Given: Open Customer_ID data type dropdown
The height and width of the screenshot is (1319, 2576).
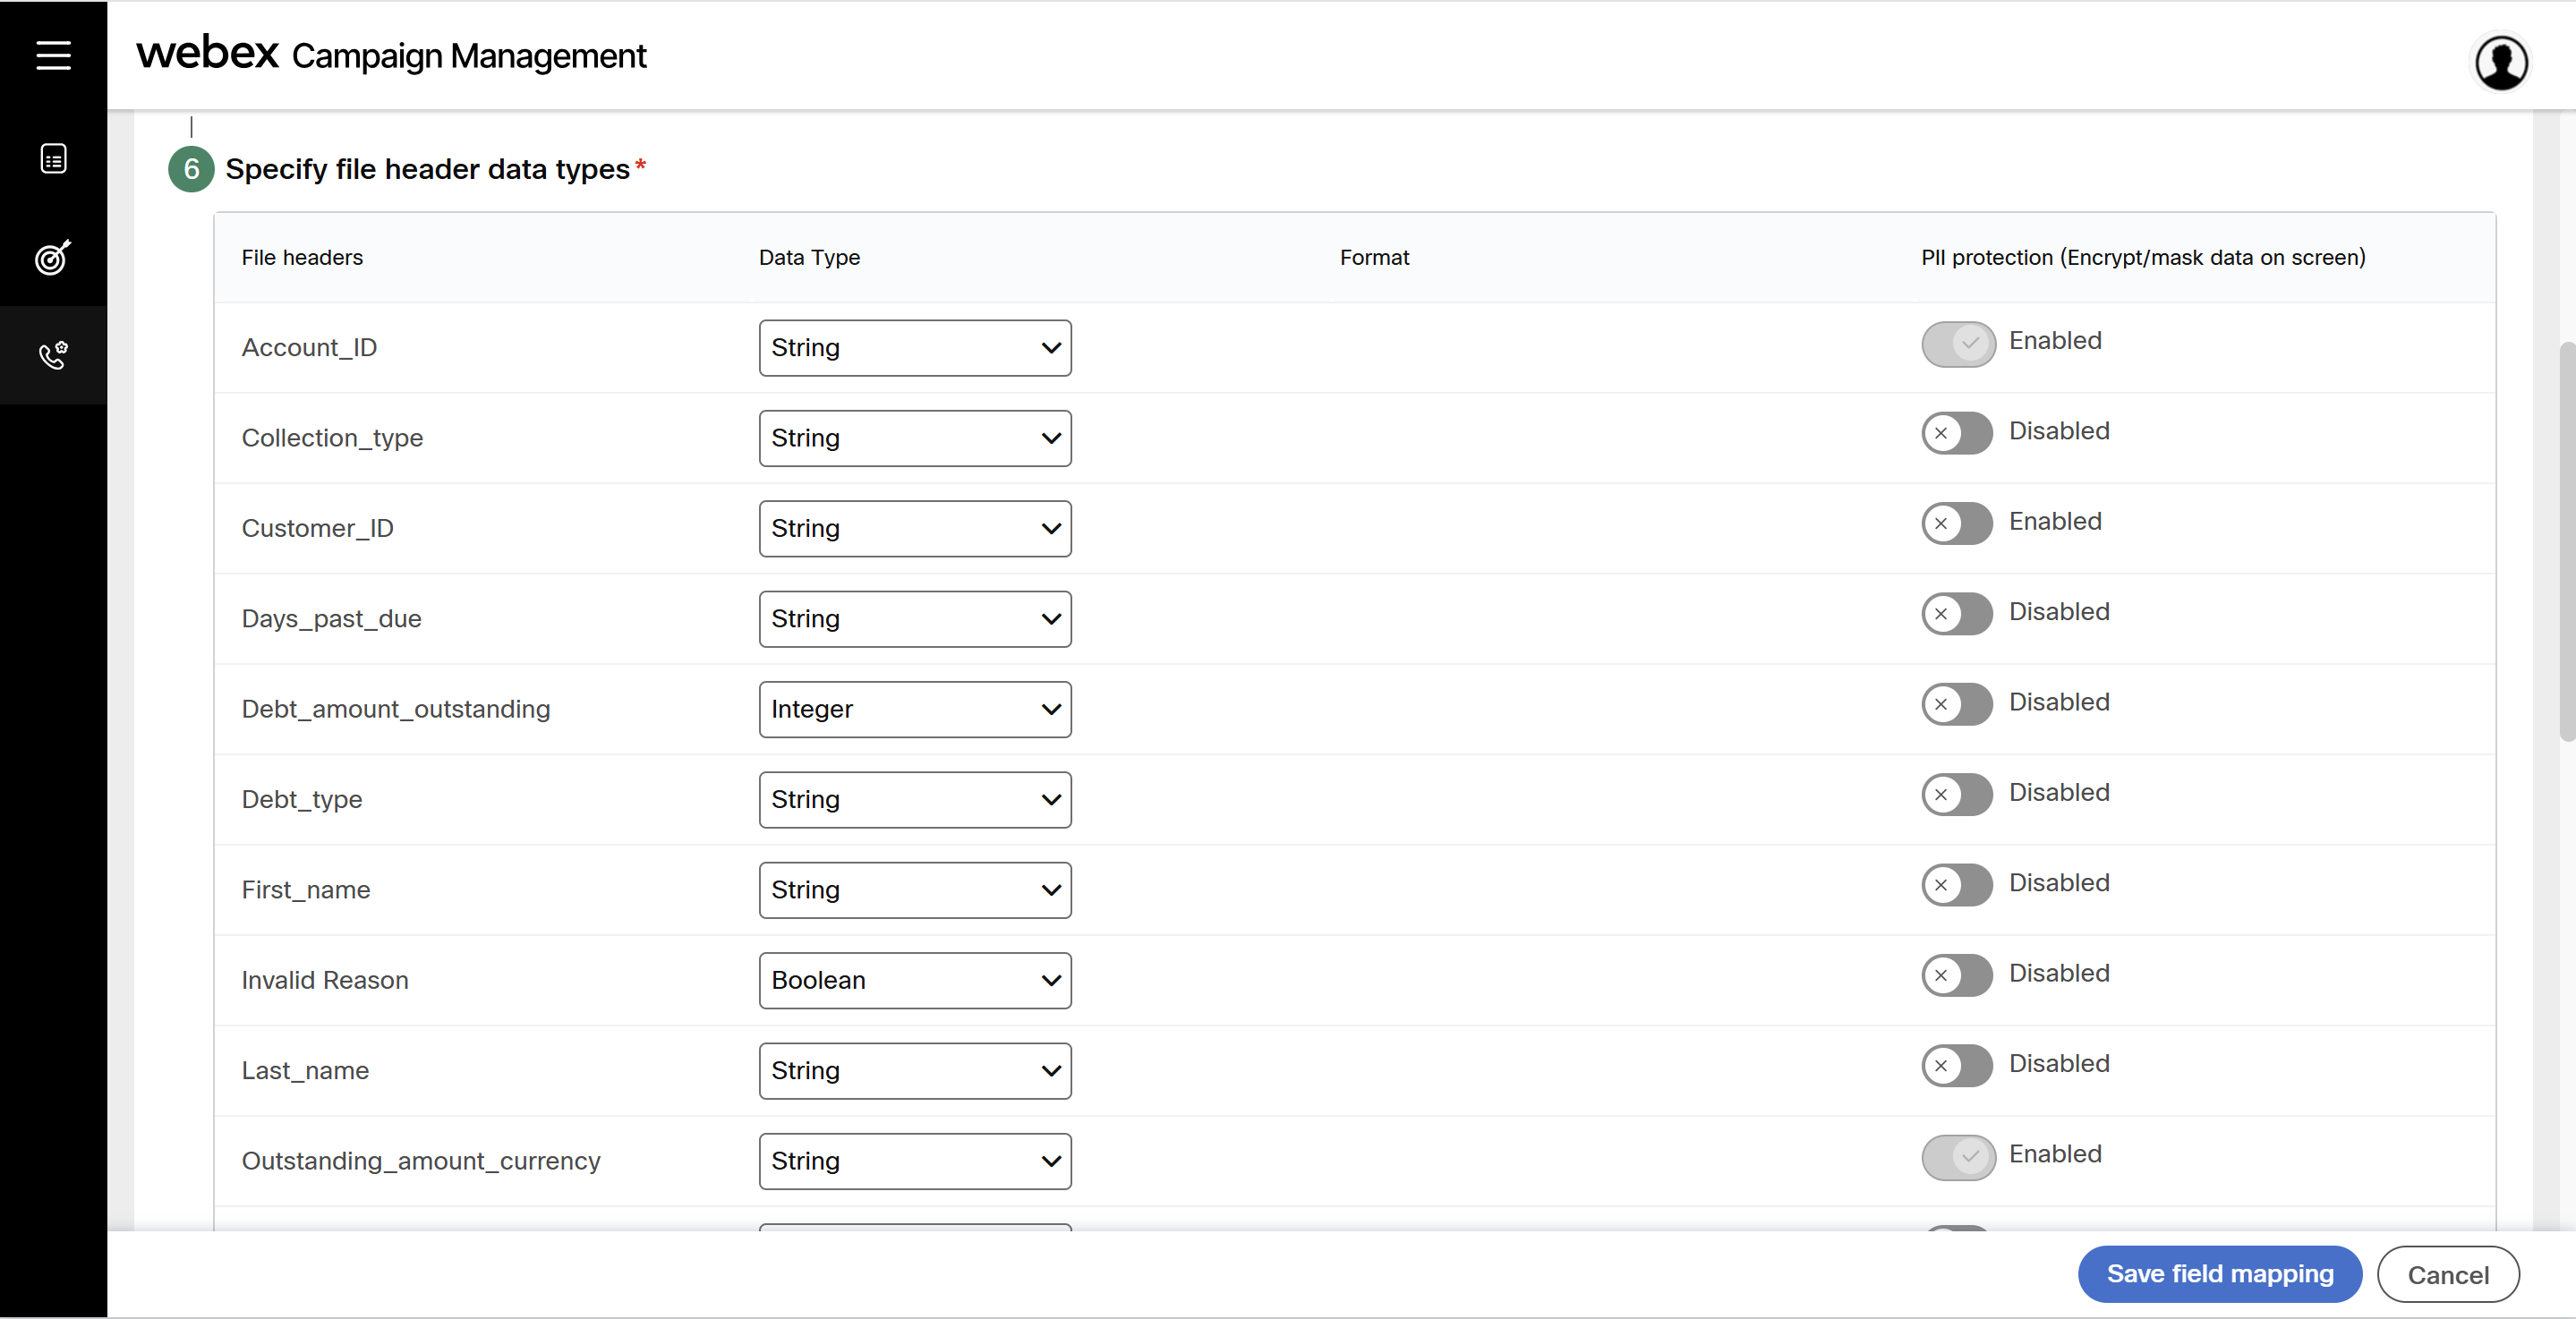Looking at the screenshot, I should [x=914, y=528].
